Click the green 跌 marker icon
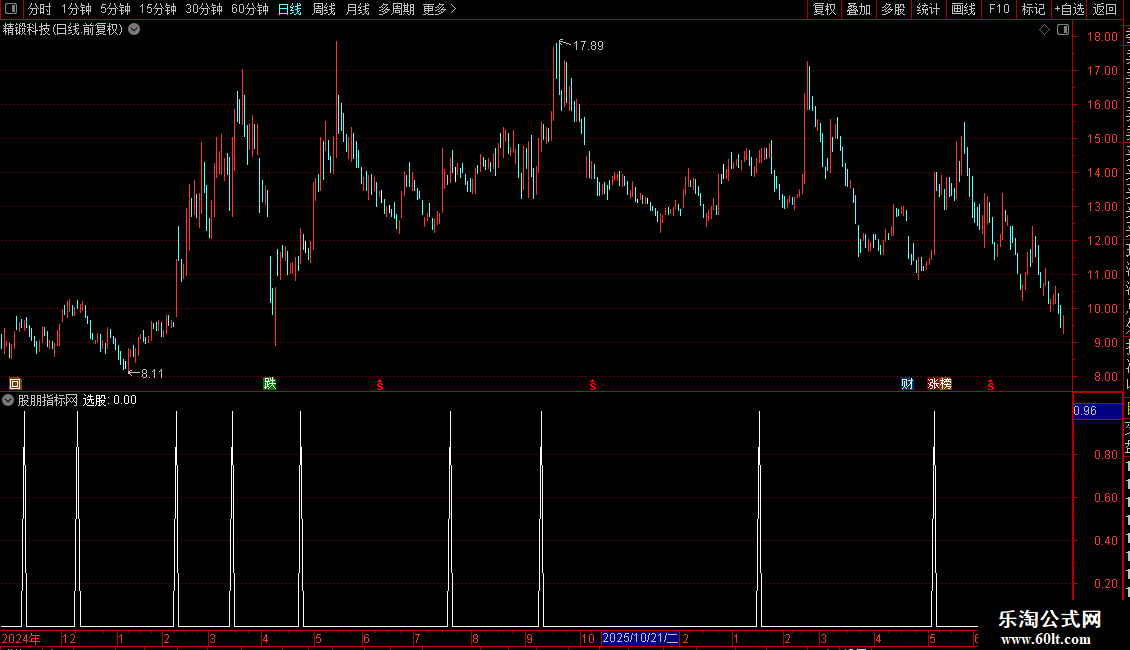Screen dimensions: 1130x650 click(x=270, y=383)
